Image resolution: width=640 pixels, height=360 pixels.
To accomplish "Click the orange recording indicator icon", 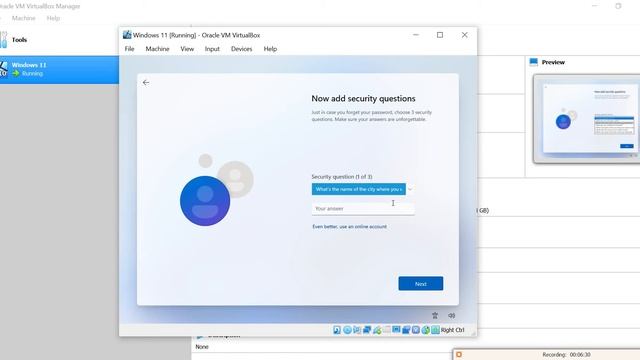I will click(x=459, y=354).
